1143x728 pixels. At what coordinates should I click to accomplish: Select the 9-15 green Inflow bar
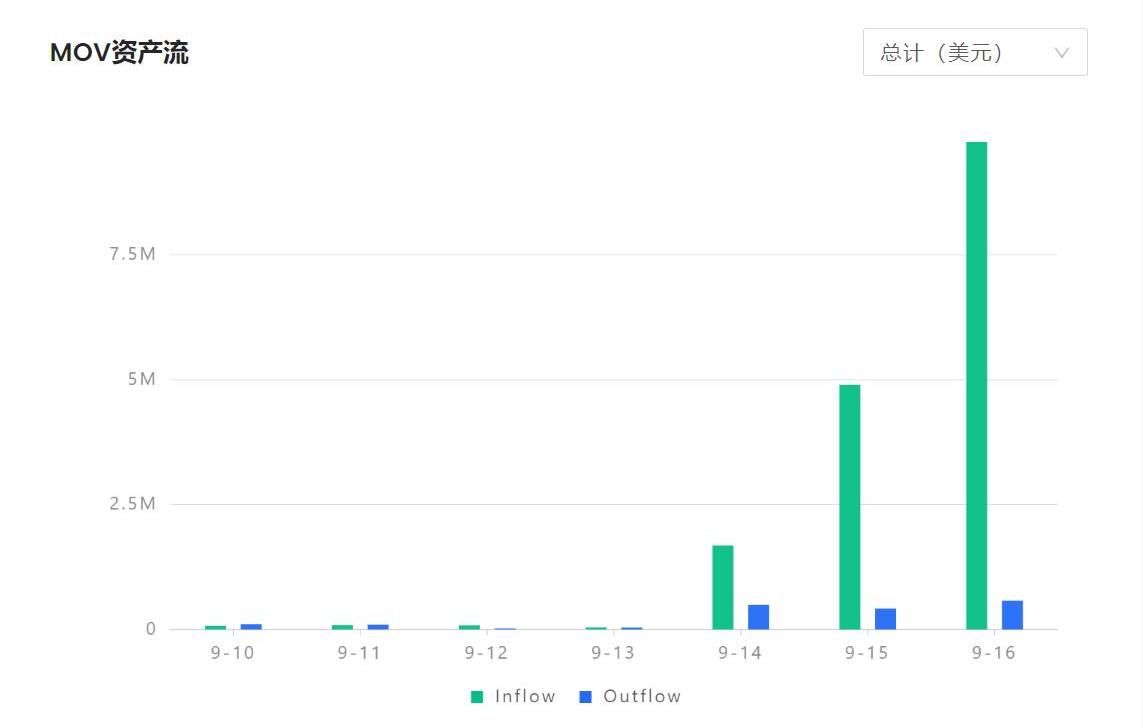tap(849, 506)
